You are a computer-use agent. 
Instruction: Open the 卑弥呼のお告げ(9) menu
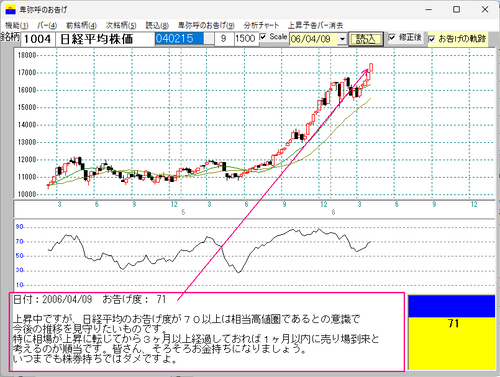tap(206, 25)
